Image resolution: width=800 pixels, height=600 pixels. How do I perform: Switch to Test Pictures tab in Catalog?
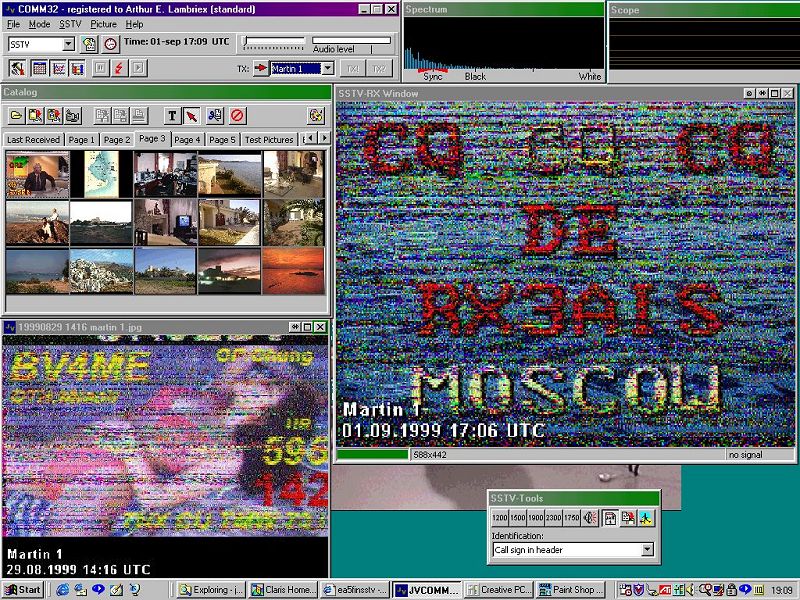pos(269,139)
